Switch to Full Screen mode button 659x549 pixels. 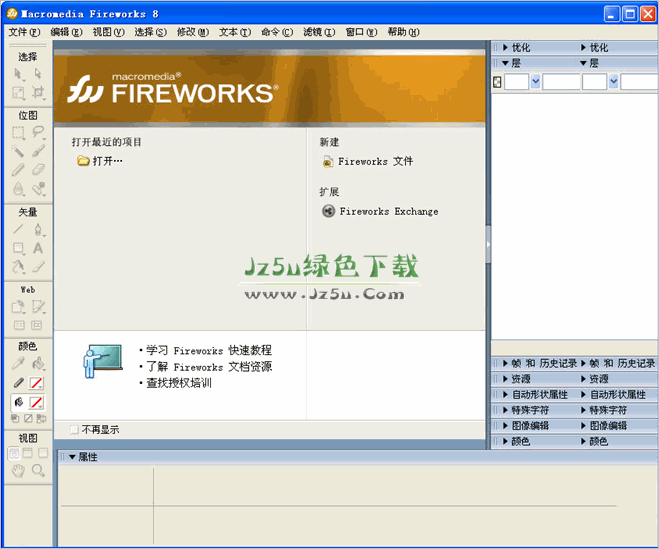(43, 453)
